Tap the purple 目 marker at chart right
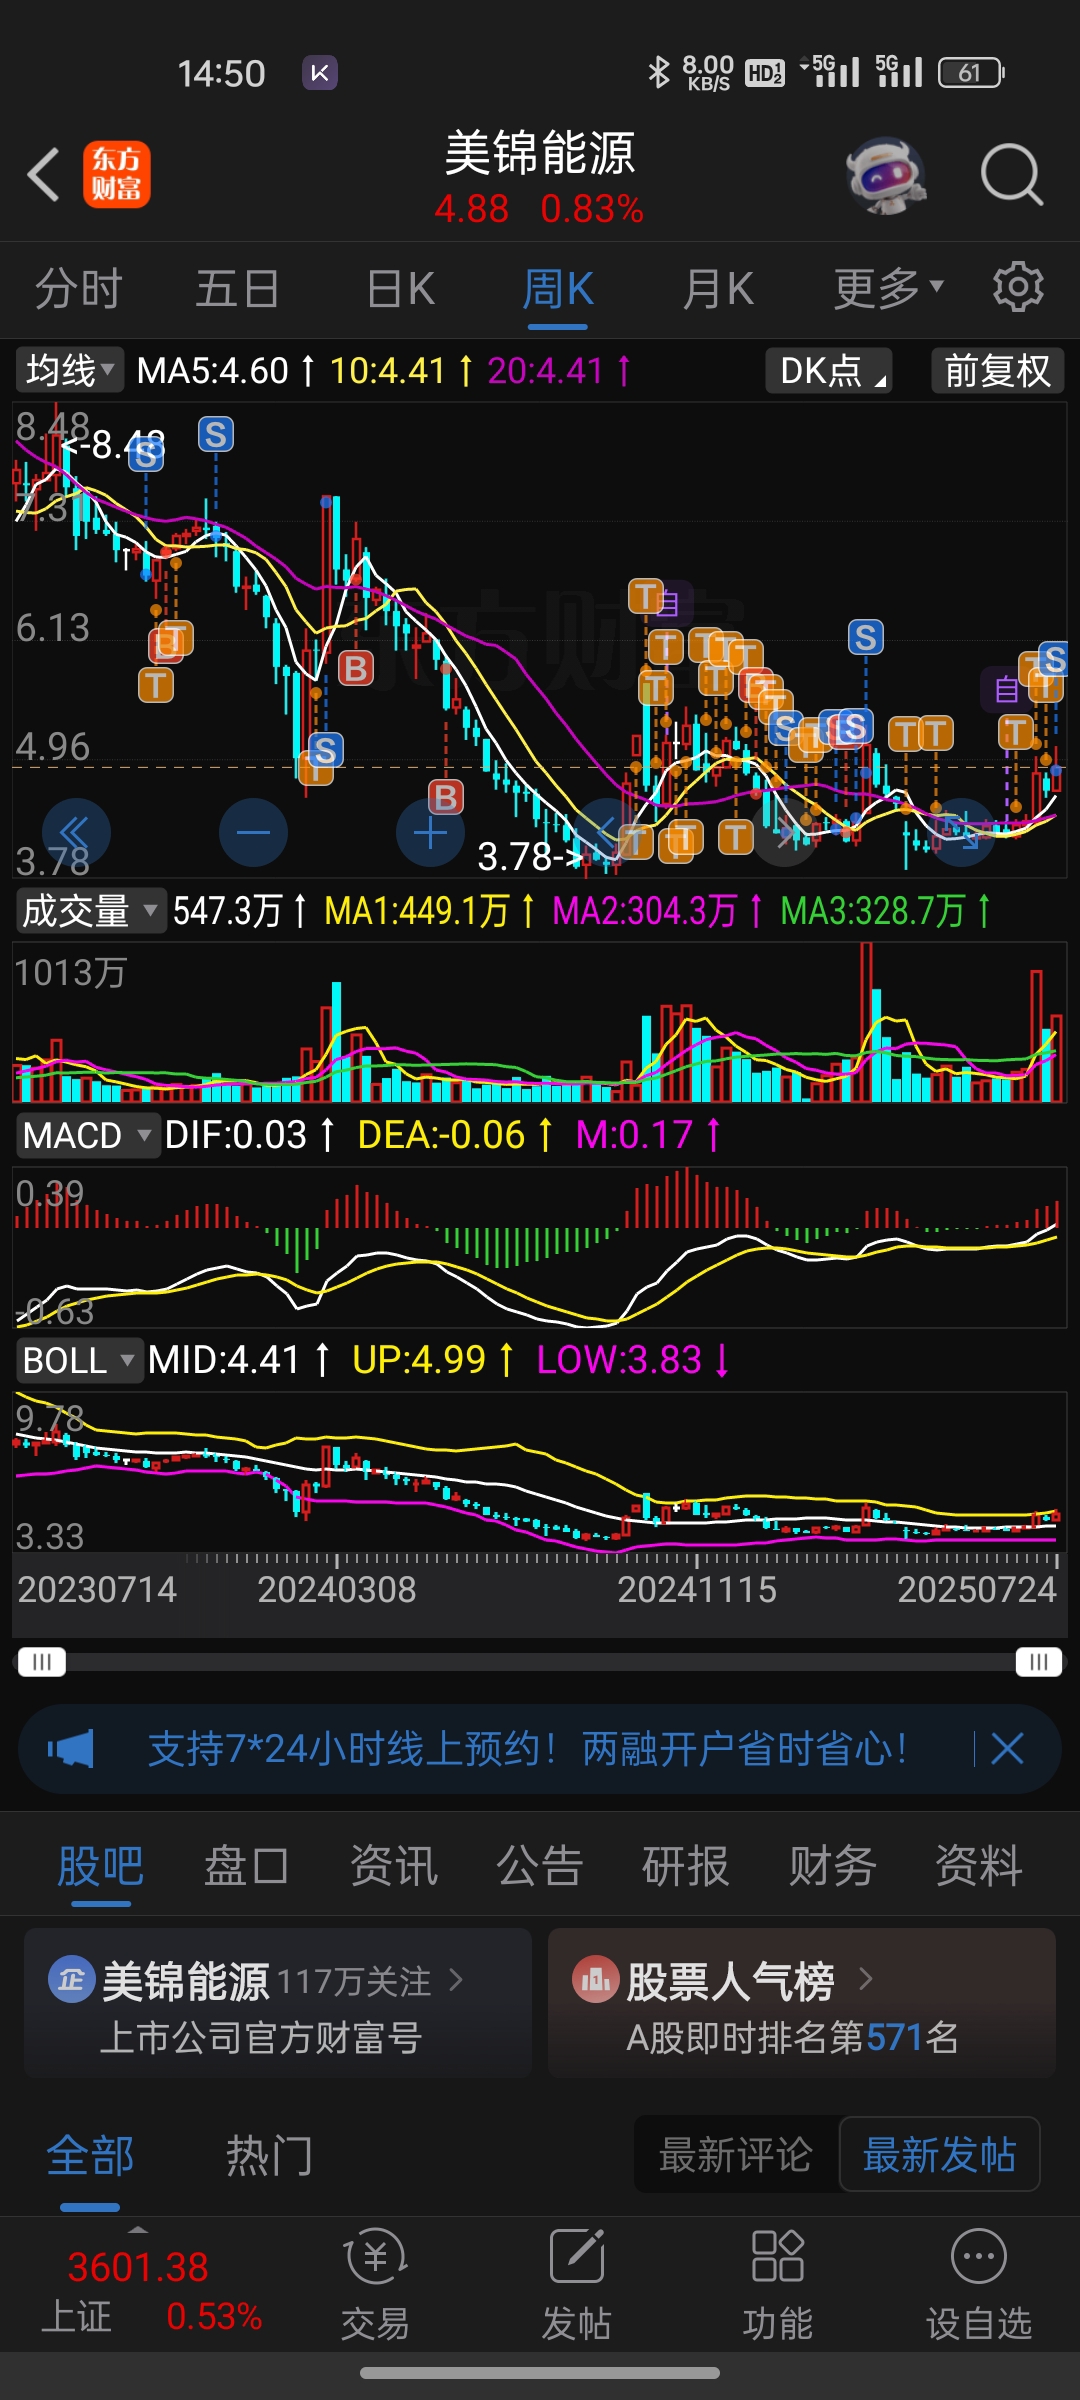1080x2400 pixels. pyautogui.click(x=1007, y=689)
